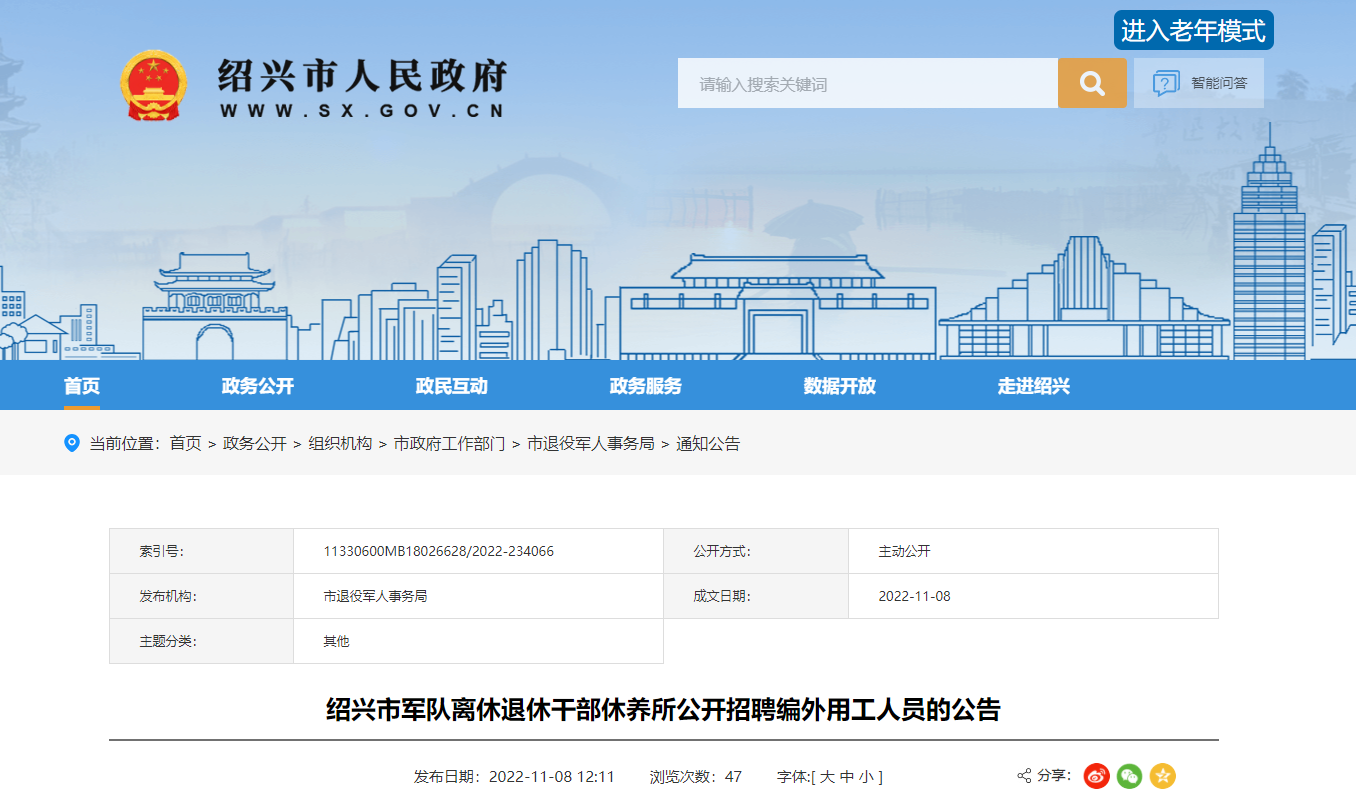
Task: Set font size to medium (中)
Action: coord(846,777)
